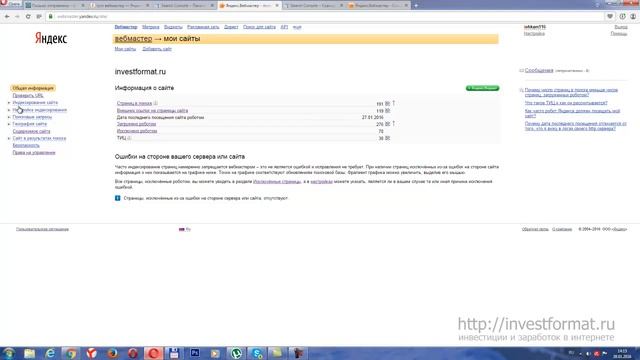Click the вебмастер heading link

133,39
